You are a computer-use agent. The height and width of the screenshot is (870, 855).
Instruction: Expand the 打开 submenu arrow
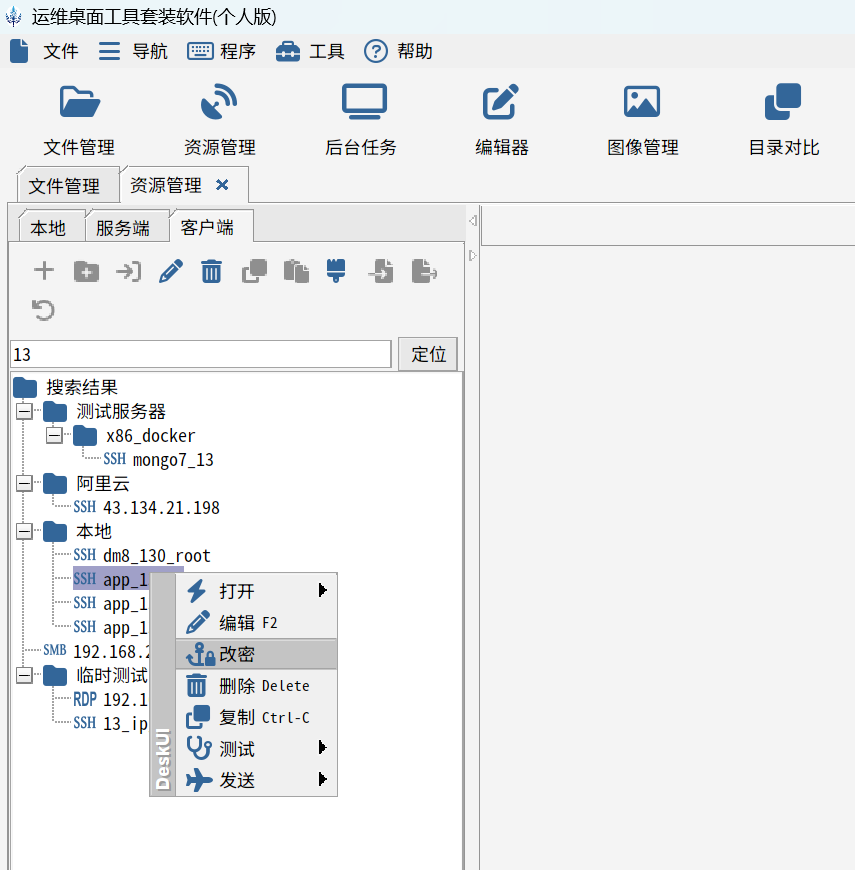(x=322, y=590)
